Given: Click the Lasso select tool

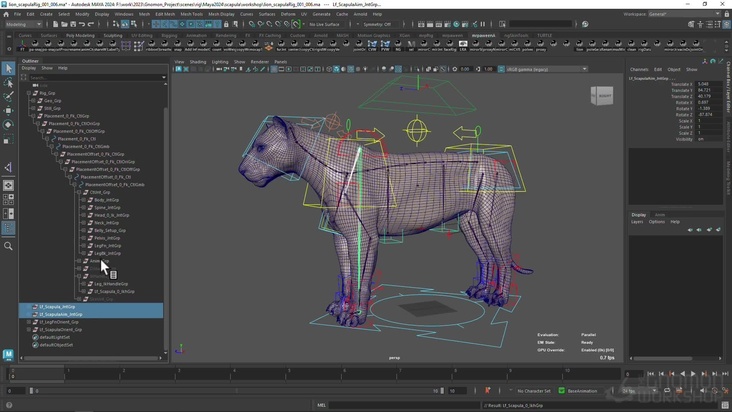Looking at the screenshot, I should coord(8,83).
